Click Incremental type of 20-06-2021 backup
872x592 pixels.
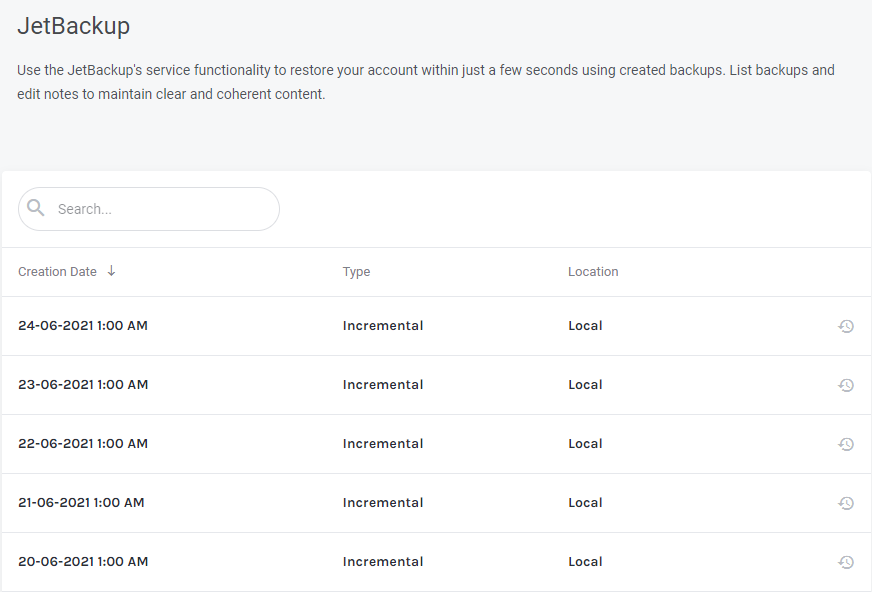pos(383,562)
